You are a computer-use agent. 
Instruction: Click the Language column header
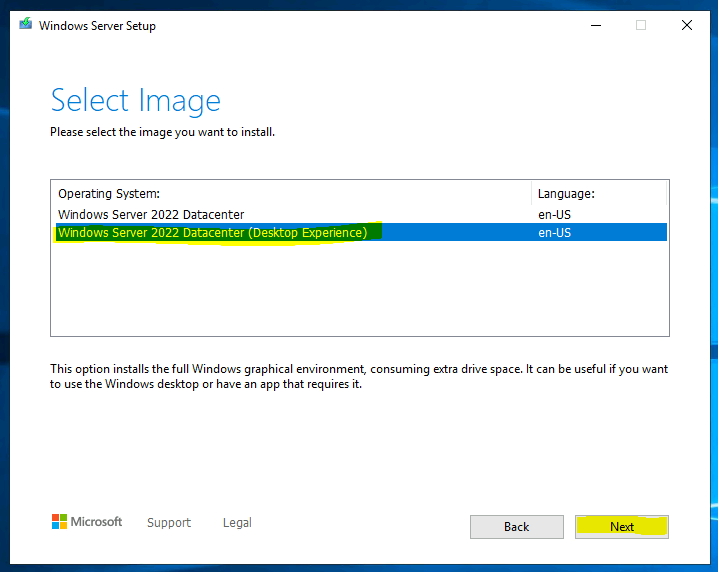click(599, 194)
